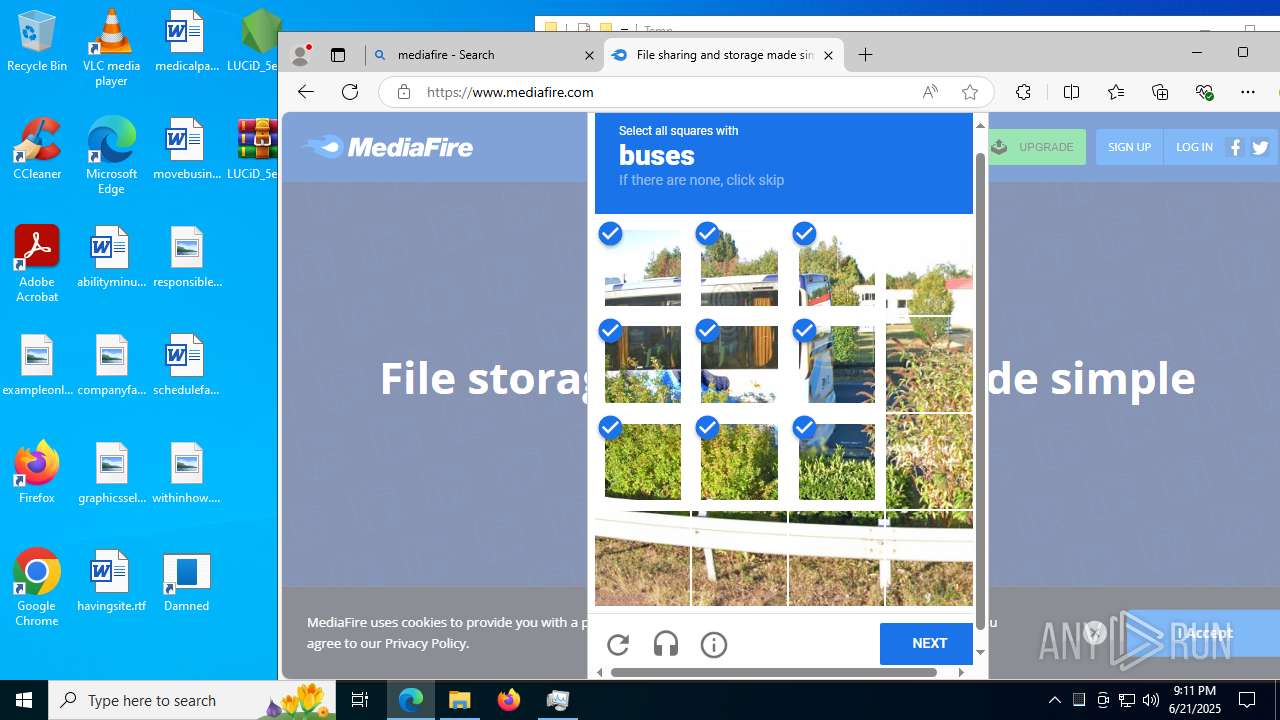Select CCleaner desktop icon

(37, 148)
